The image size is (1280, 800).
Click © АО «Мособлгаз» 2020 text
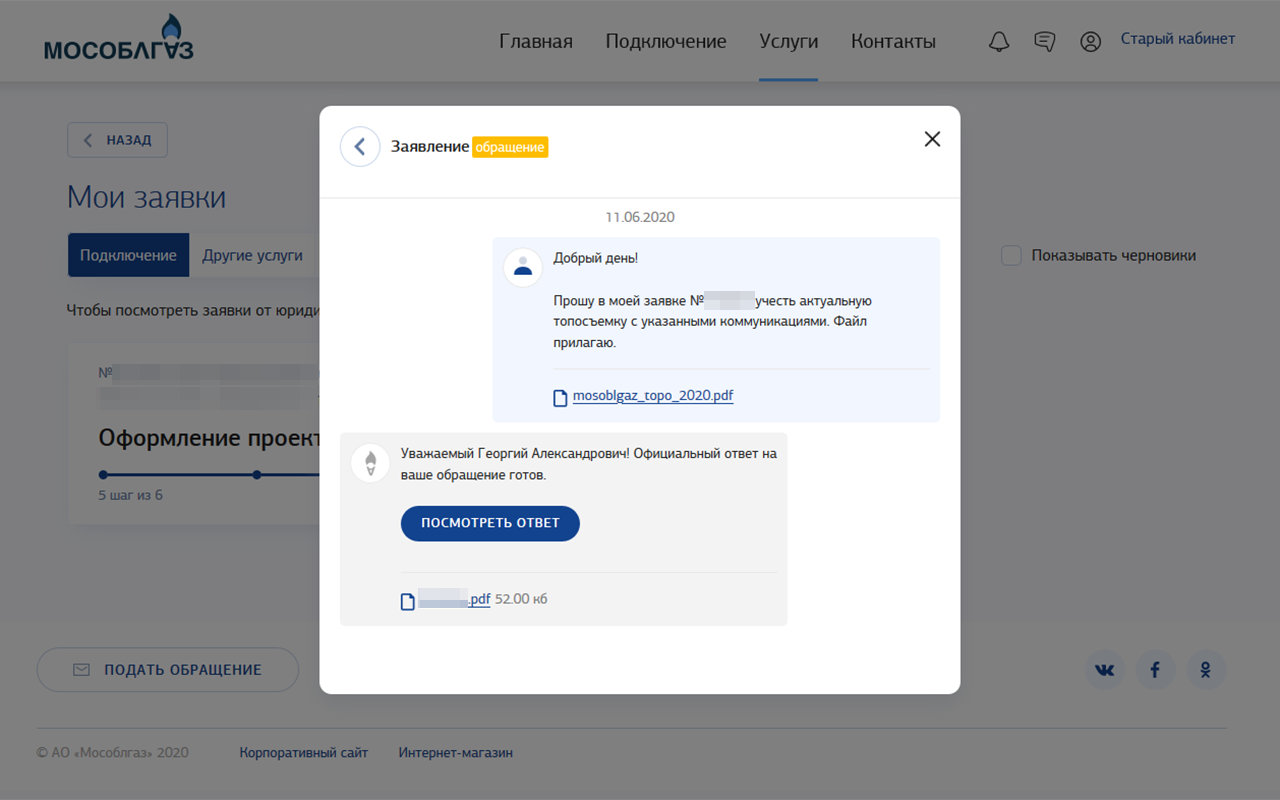tap(112, 752)
